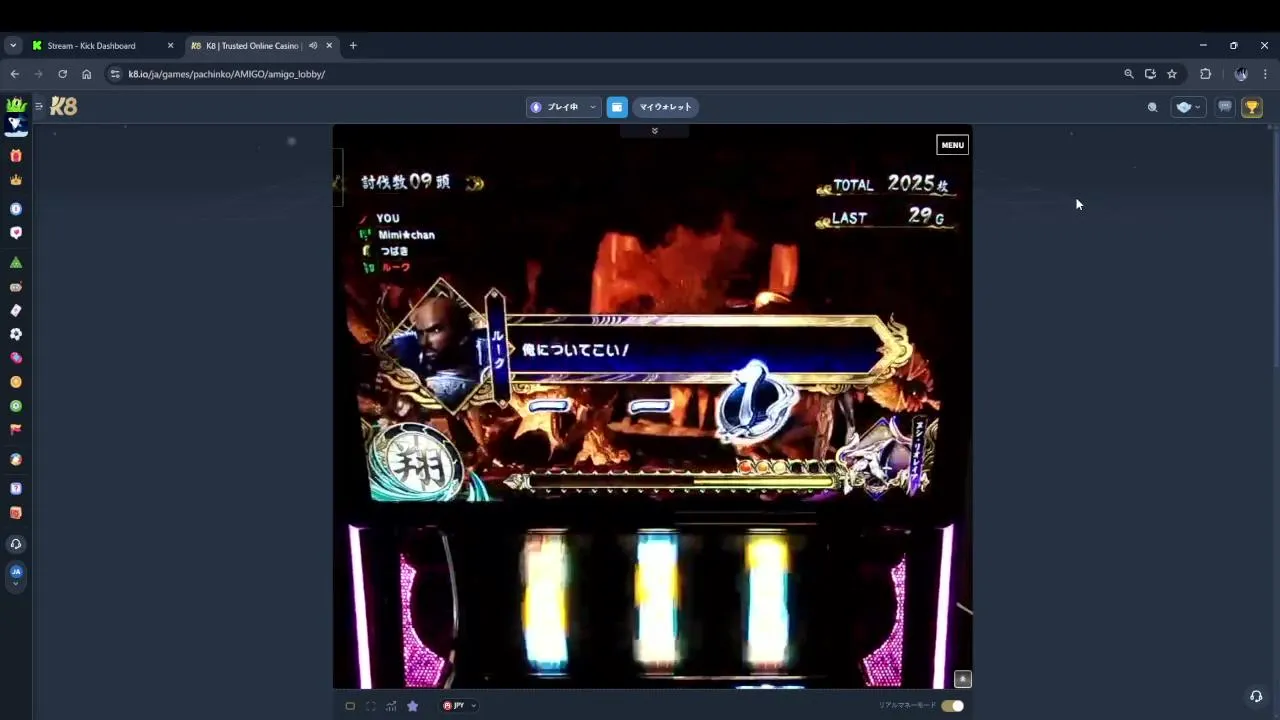Open the gold crown VIP icon
The width and height of the screenshot is (1280, 720).
(x=15, y=180)
